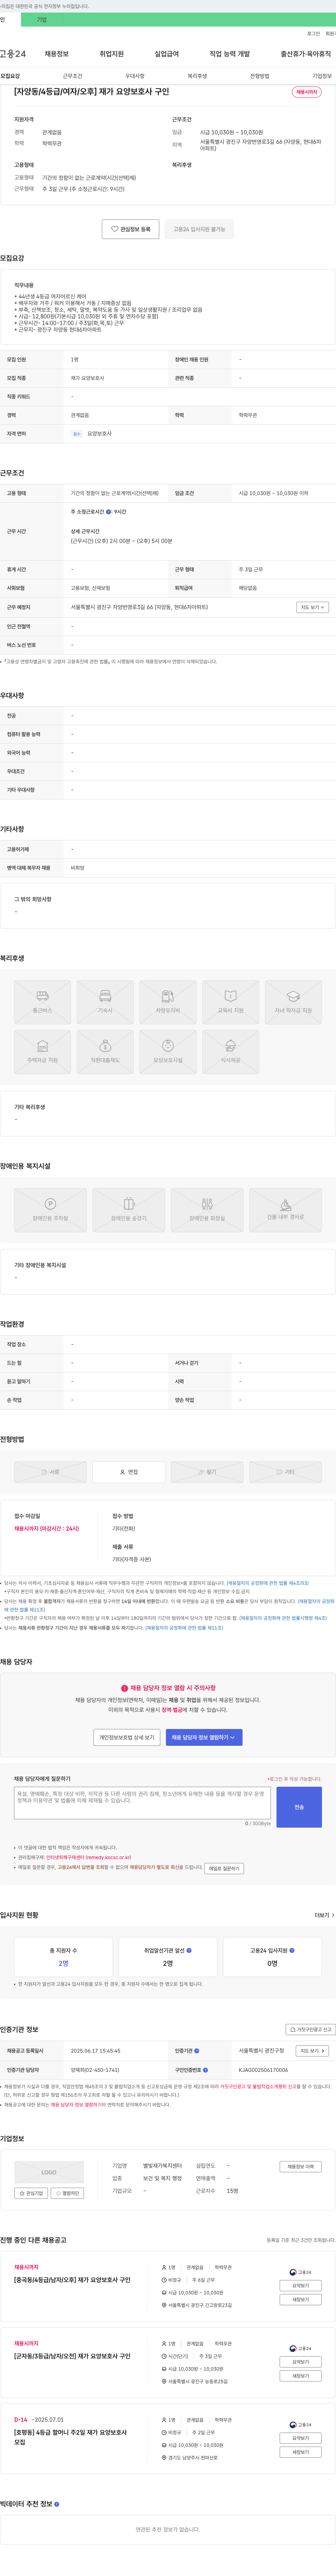Click the 통근버스 welfare icon
This screenshot has height=2576, width=336.
42,1002
